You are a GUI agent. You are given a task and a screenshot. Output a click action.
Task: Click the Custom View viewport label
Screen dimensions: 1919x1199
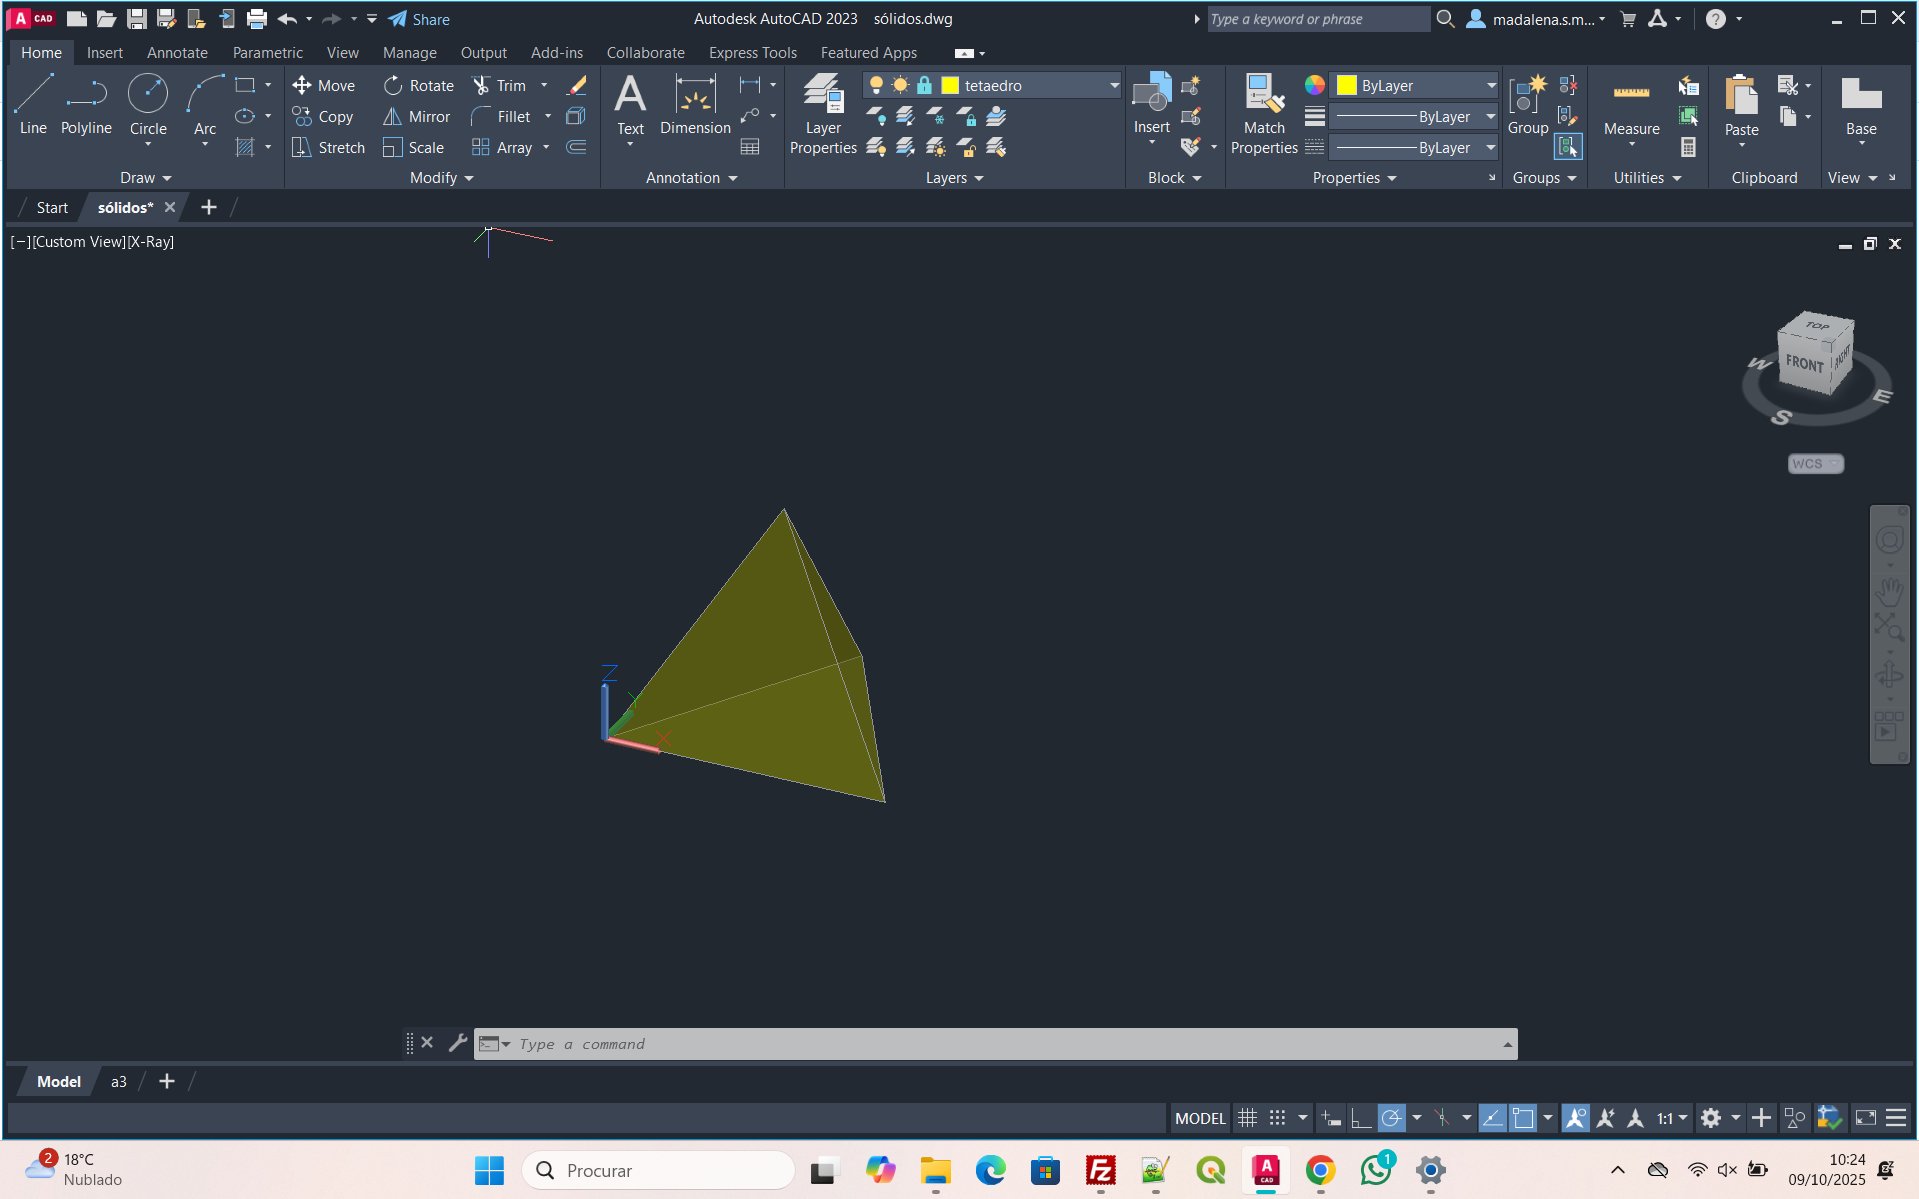pos(79,242)
